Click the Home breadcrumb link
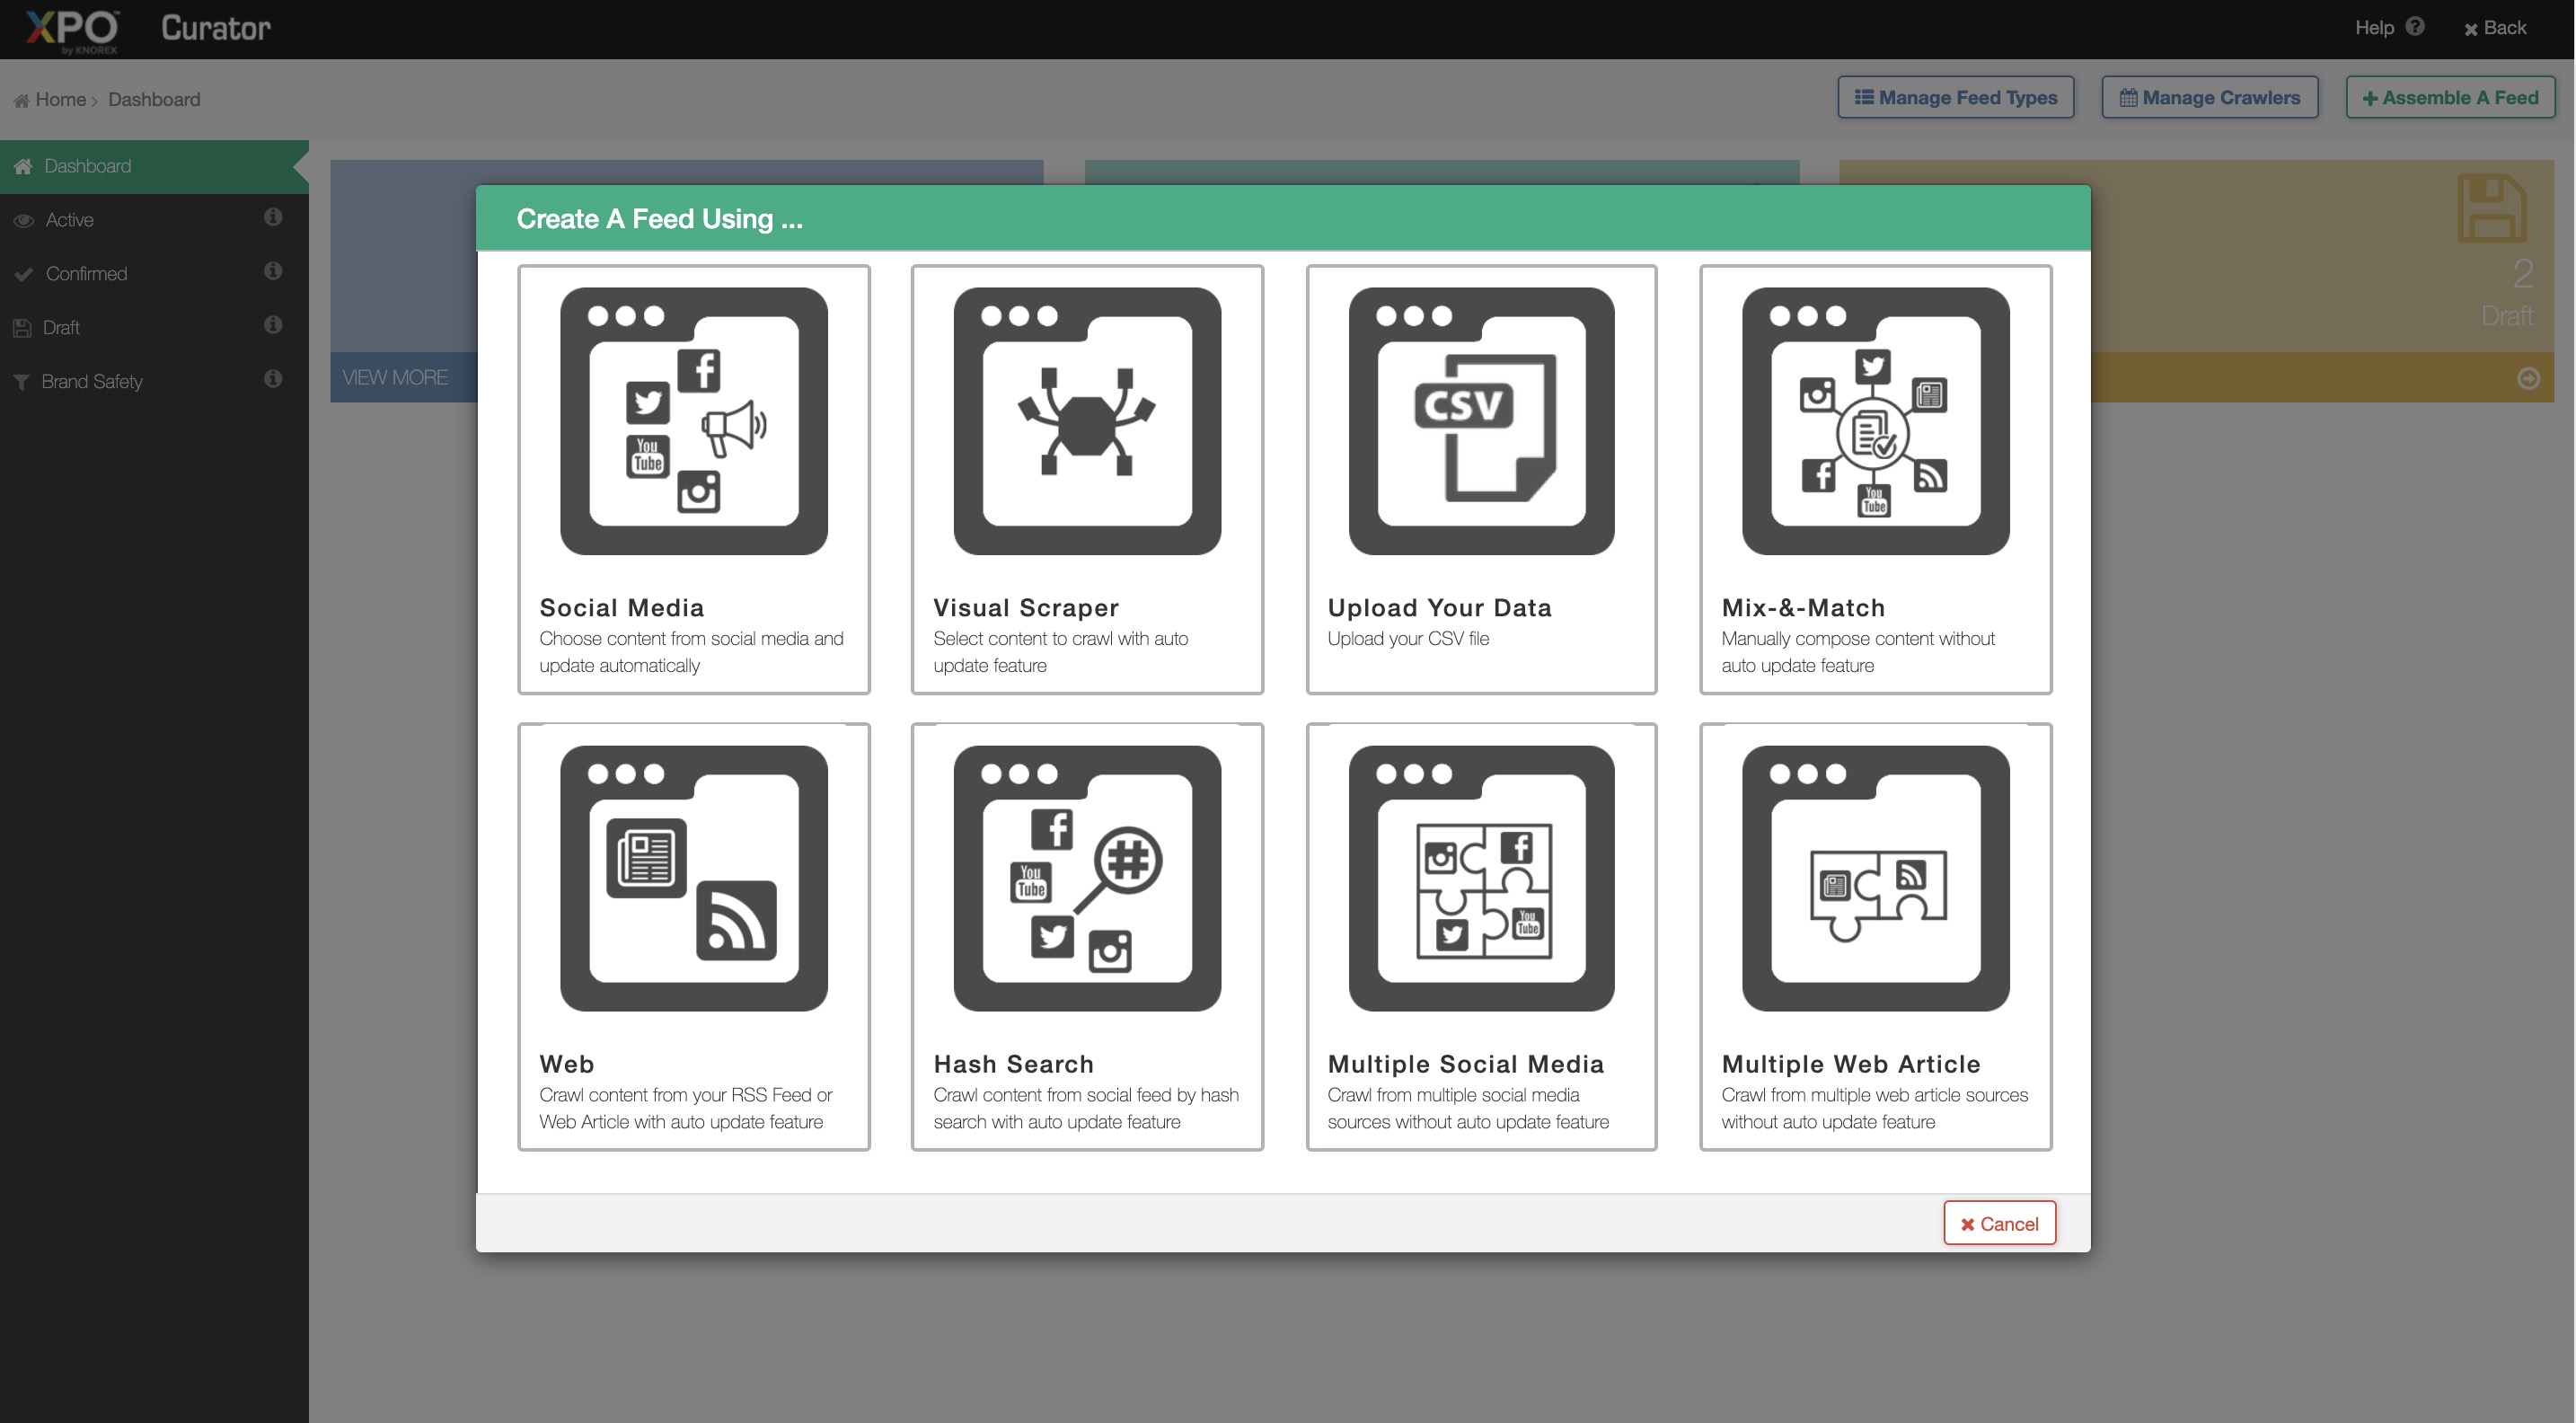2576x1423 pixels. click(x=60, y=100)
